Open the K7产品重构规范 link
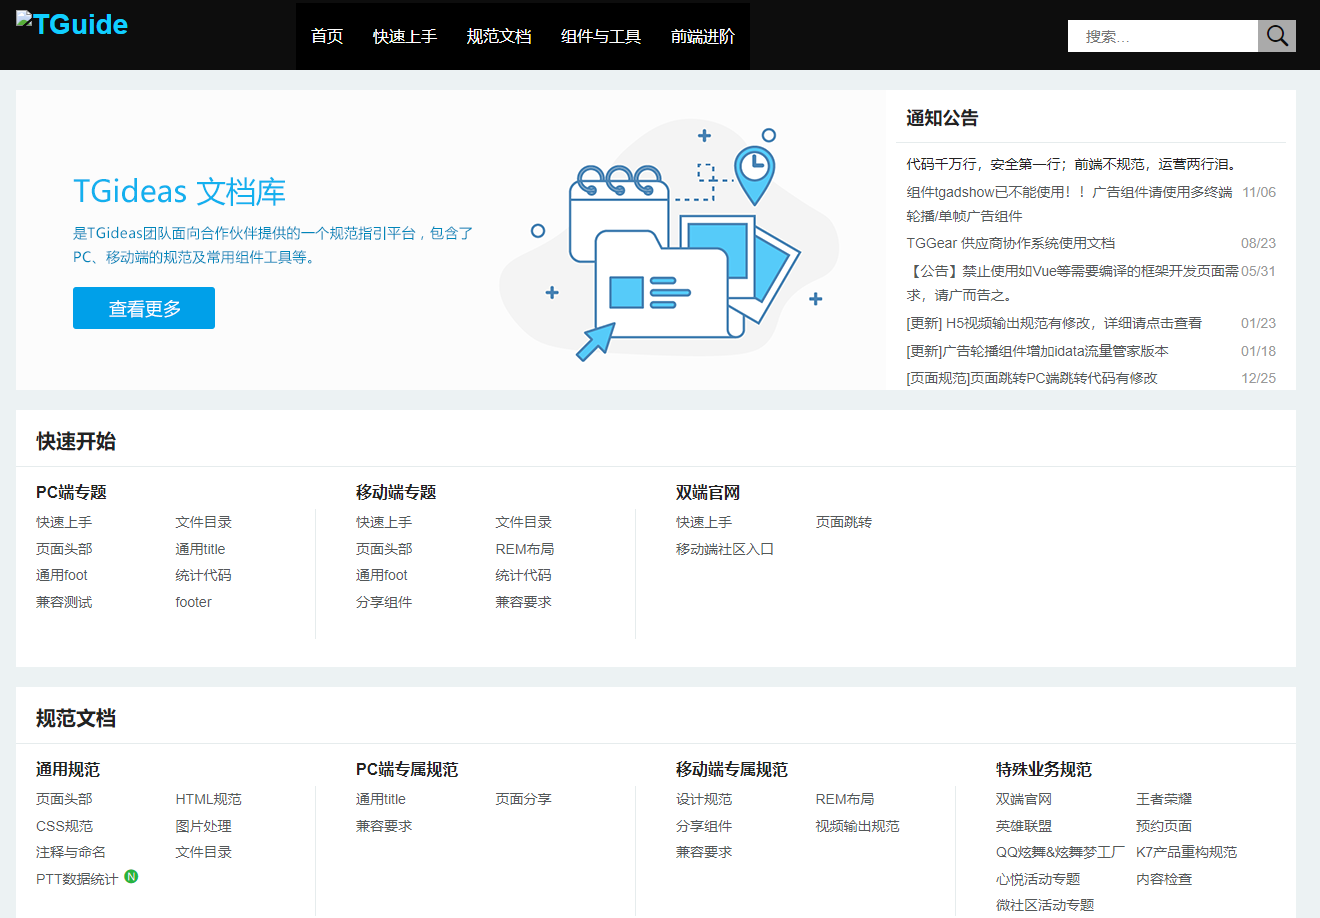The height and width of the screenshot is (918, 1320). click(x=1187, y=852)
